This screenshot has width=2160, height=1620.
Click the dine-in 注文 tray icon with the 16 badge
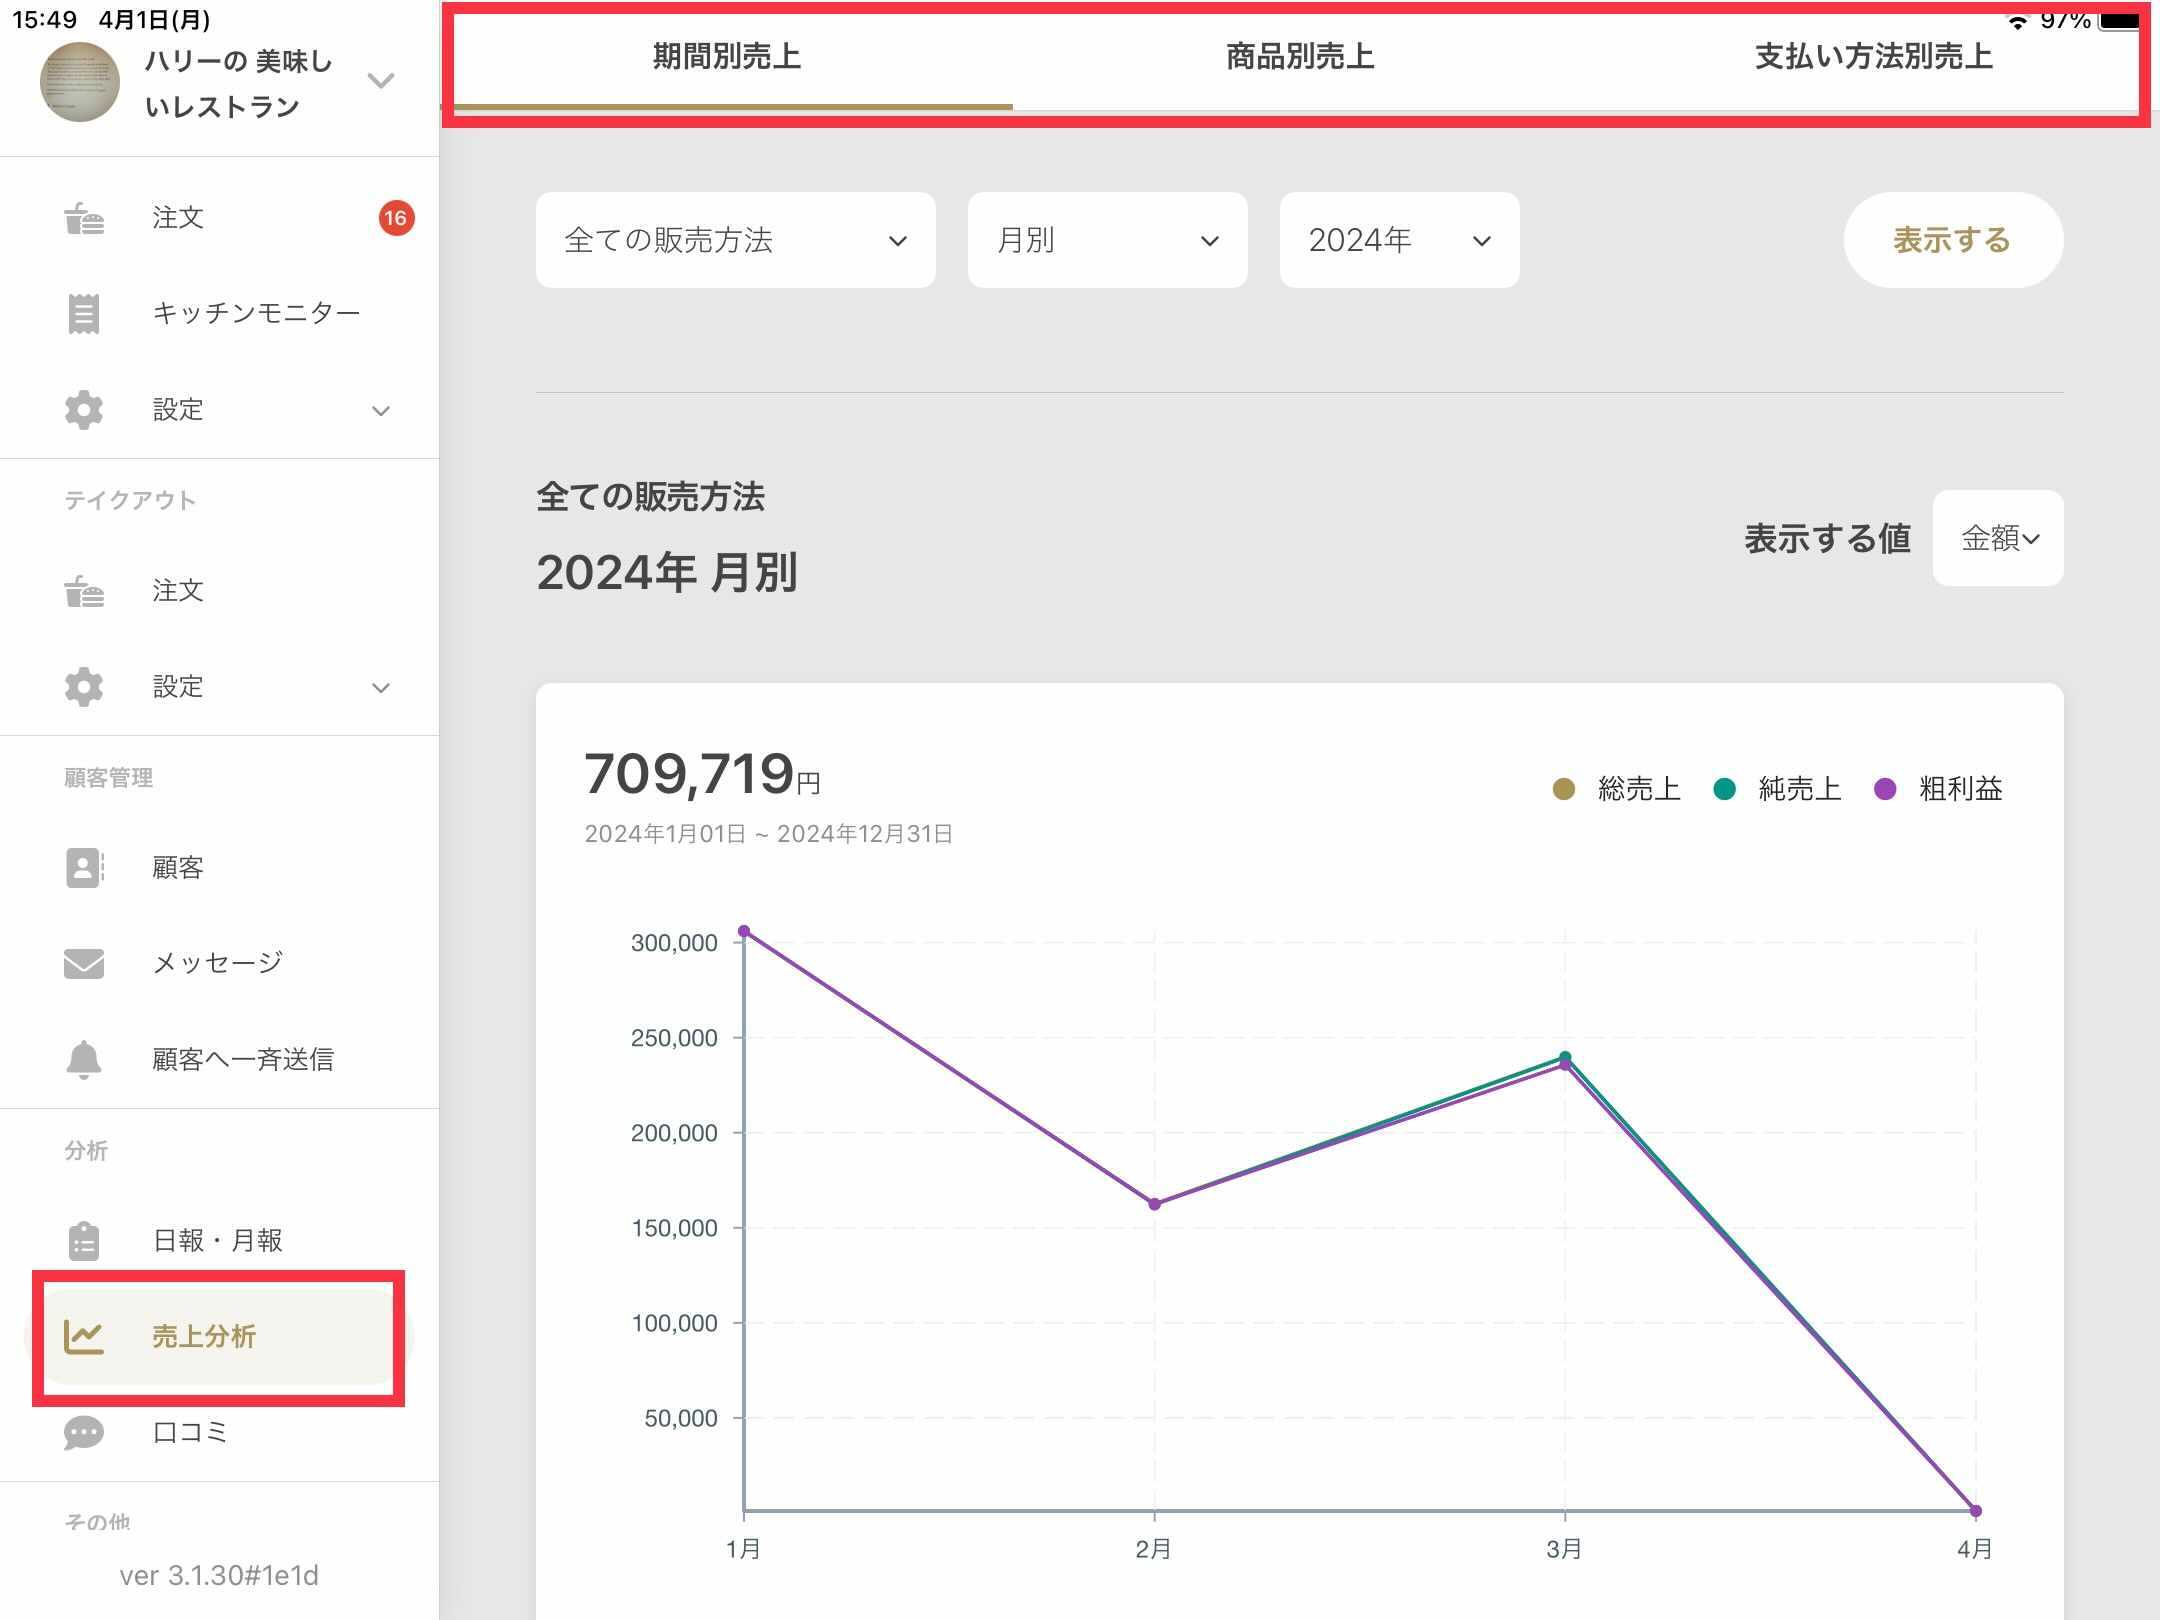pos(84,218)
